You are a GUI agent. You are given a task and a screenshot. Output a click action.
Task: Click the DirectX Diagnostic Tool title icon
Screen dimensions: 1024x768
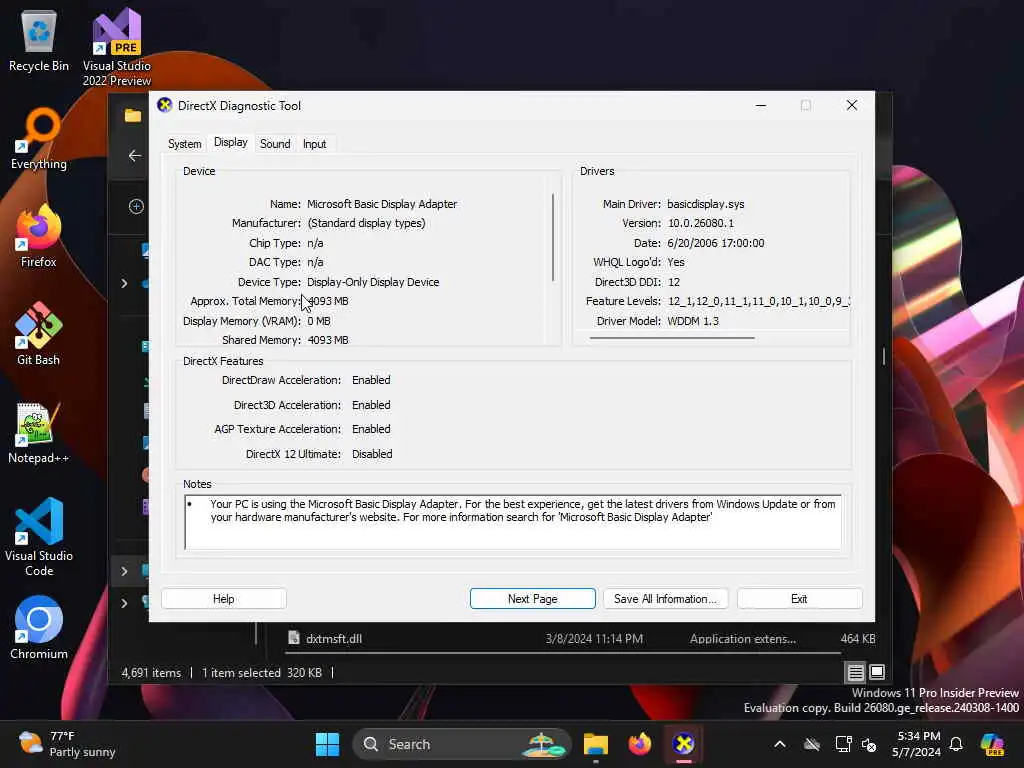[165, 105]
